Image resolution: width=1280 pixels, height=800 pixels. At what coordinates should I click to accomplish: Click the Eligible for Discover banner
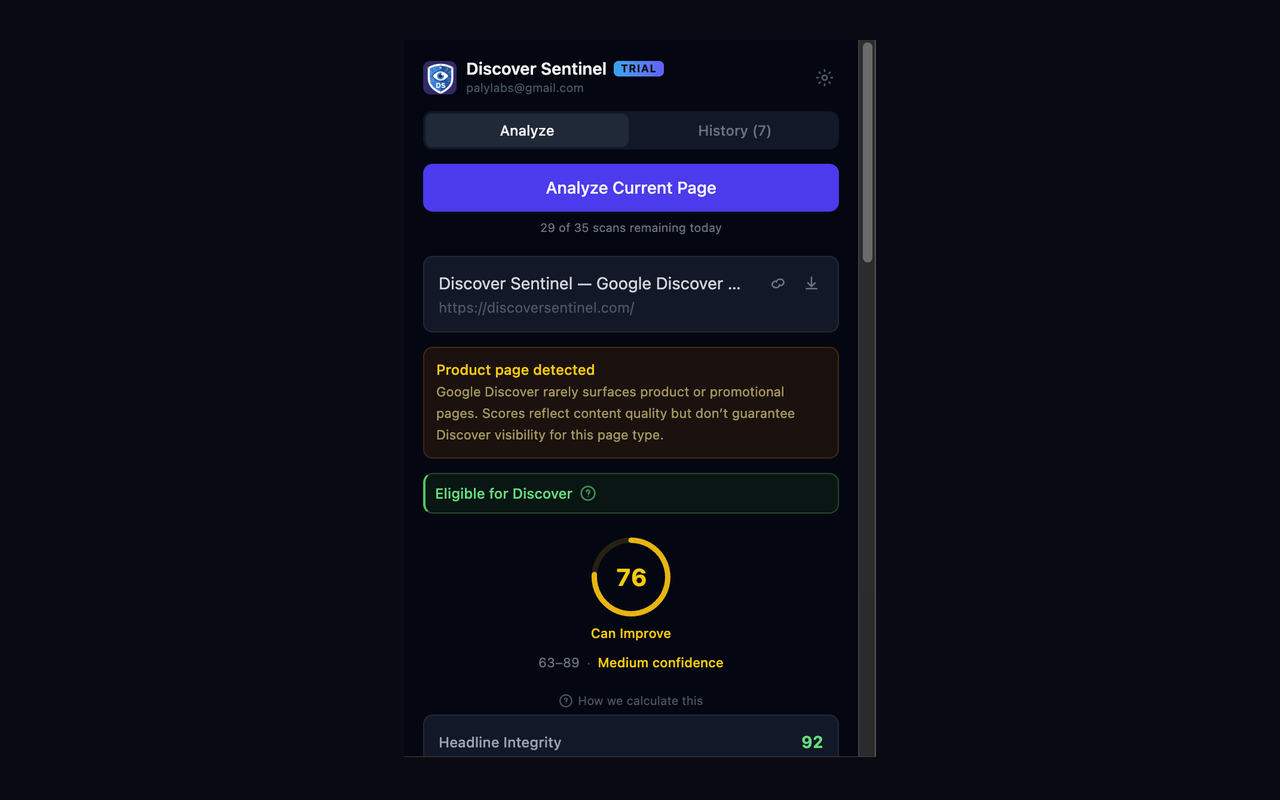click(x=631, y=493)
